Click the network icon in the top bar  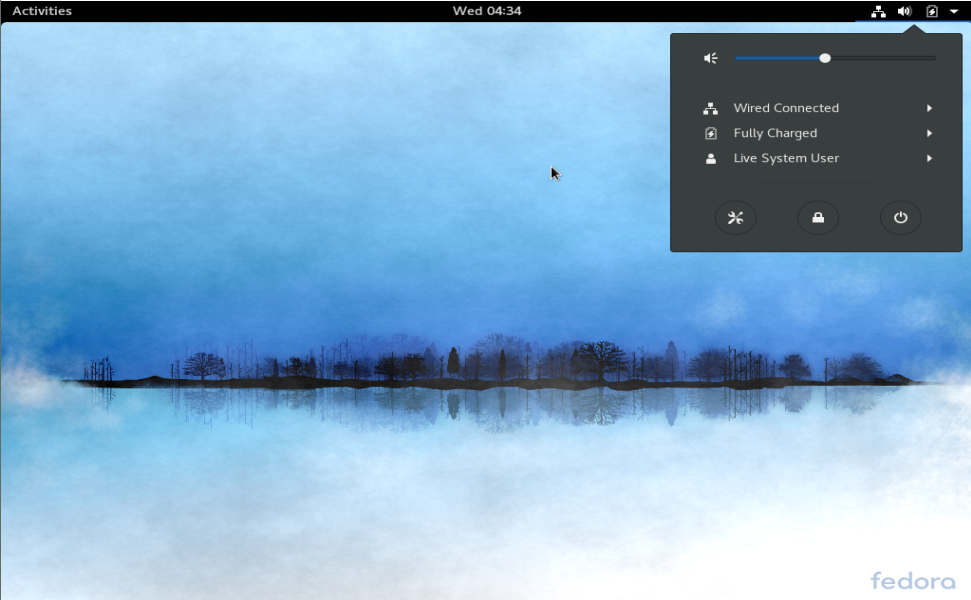coord(878,11)
